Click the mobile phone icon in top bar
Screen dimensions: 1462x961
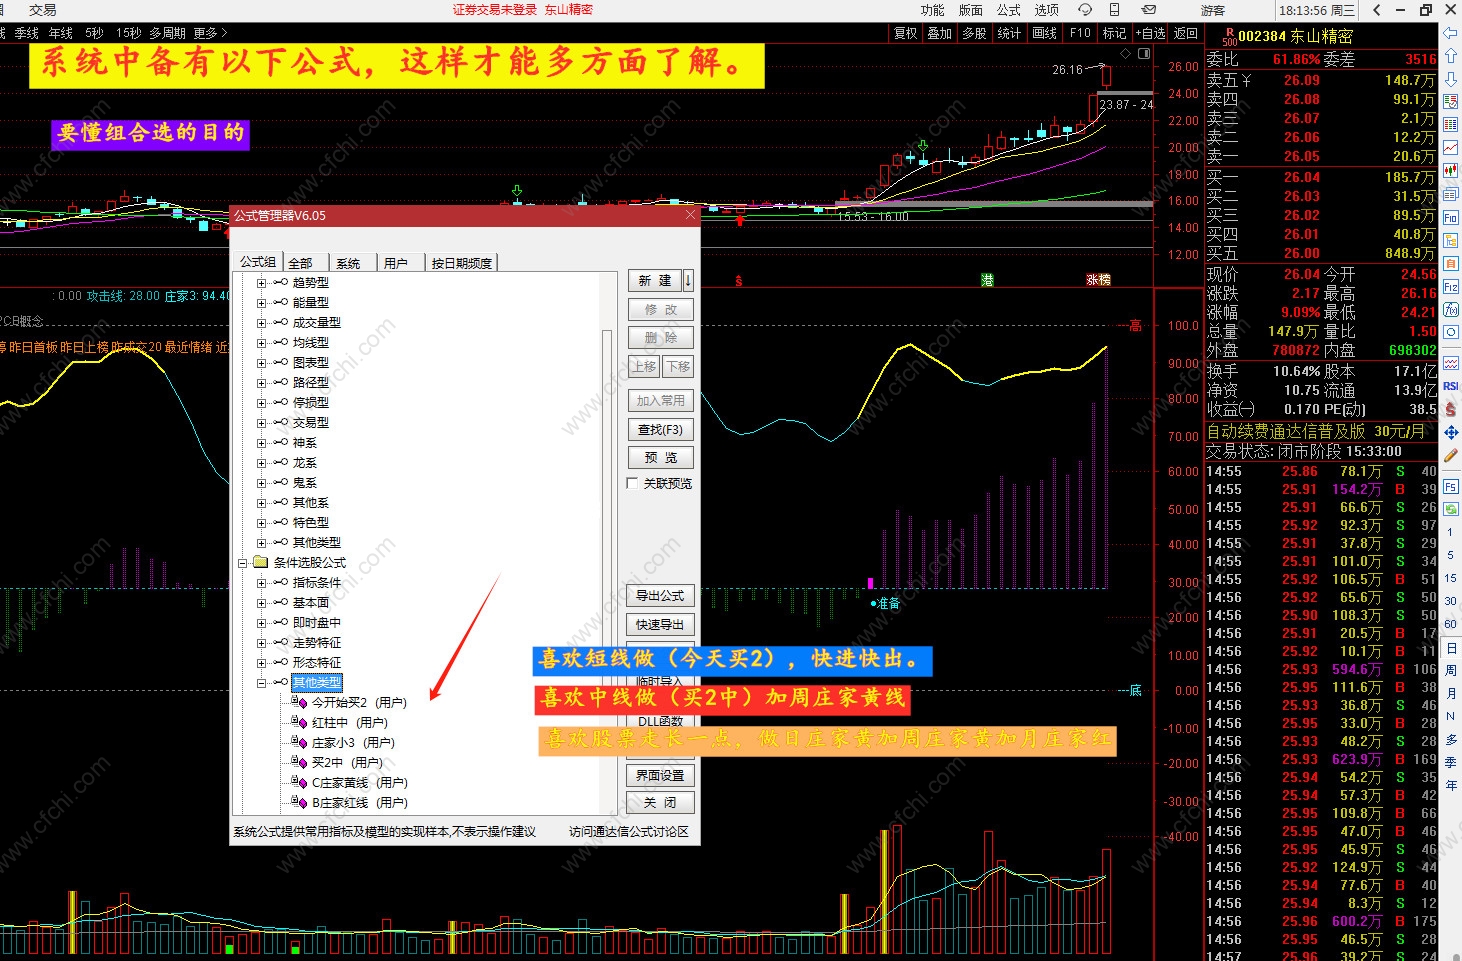tap(1114, 9)
